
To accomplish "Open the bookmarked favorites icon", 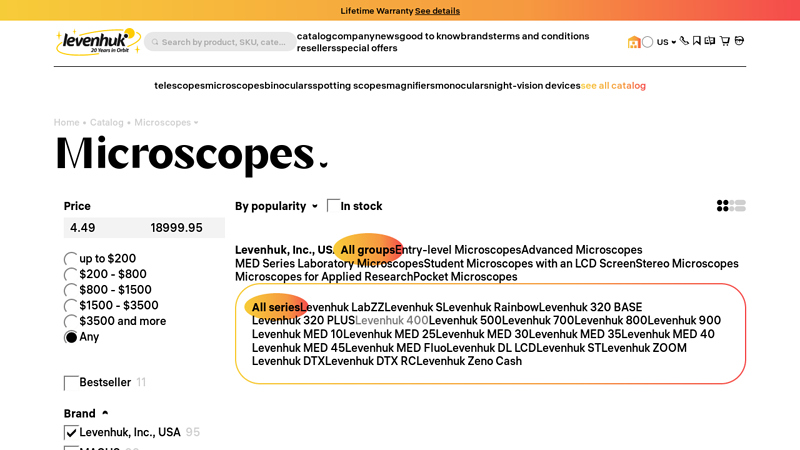I will 697,41.
